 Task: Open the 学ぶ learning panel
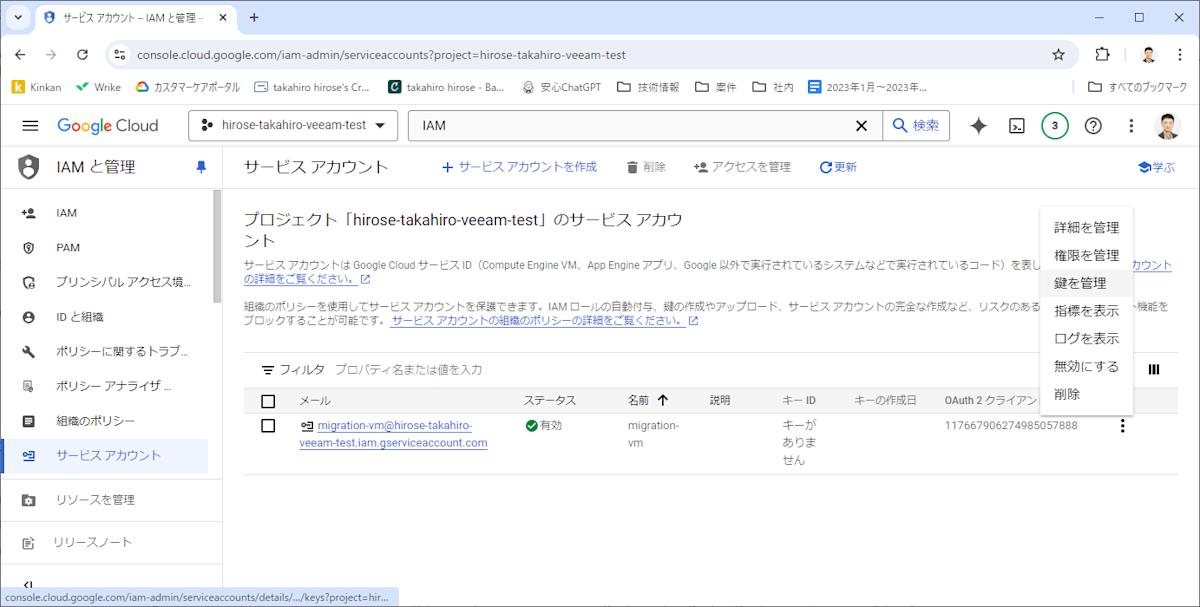pos(1157,167)
